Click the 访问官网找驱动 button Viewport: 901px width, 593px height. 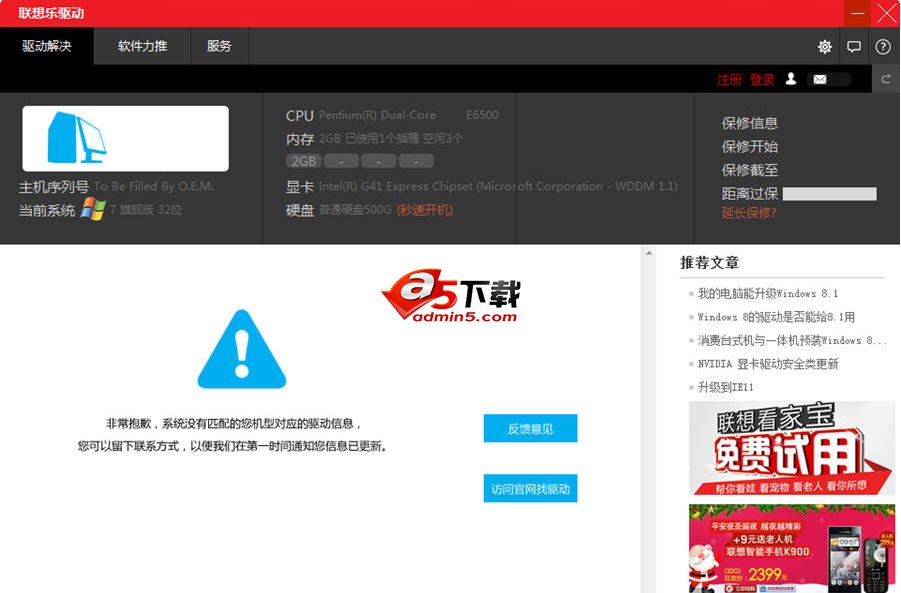point(530,488)
